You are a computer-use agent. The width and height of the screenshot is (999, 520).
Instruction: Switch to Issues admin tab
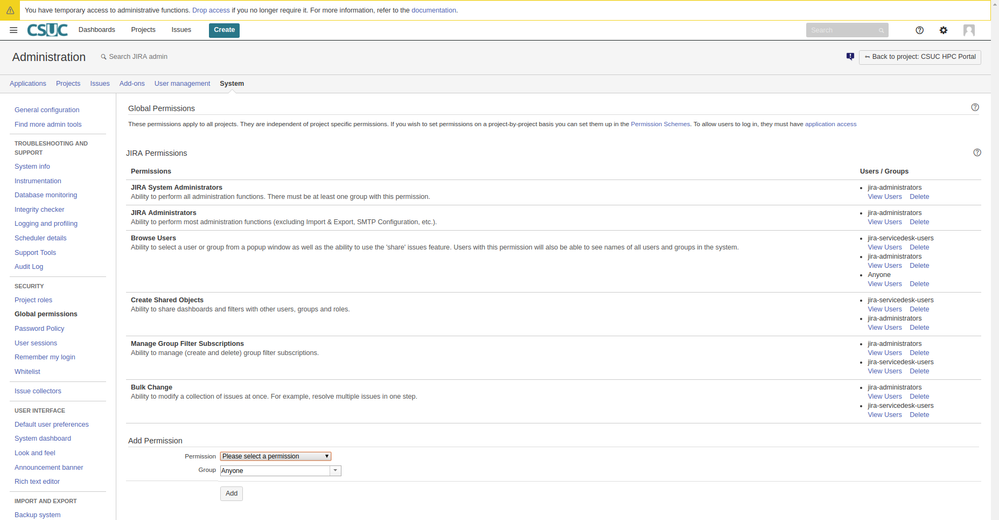point(100,83)
